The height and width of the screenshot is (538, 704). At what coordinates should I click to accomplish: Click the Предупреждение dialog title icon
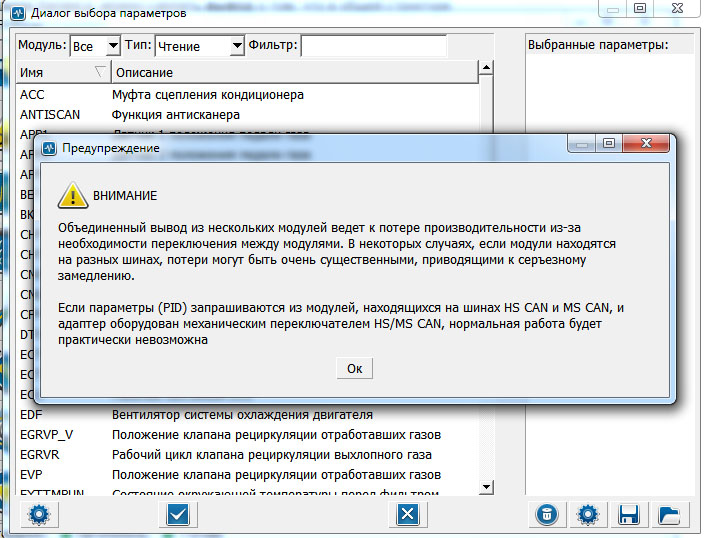(x=49, y=148)
